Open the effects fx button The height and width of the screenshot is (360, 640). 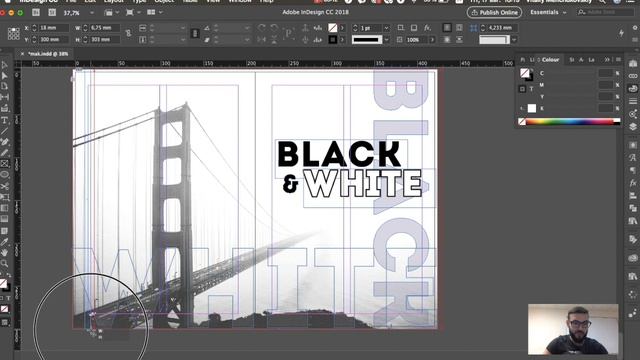click(427, 28)
